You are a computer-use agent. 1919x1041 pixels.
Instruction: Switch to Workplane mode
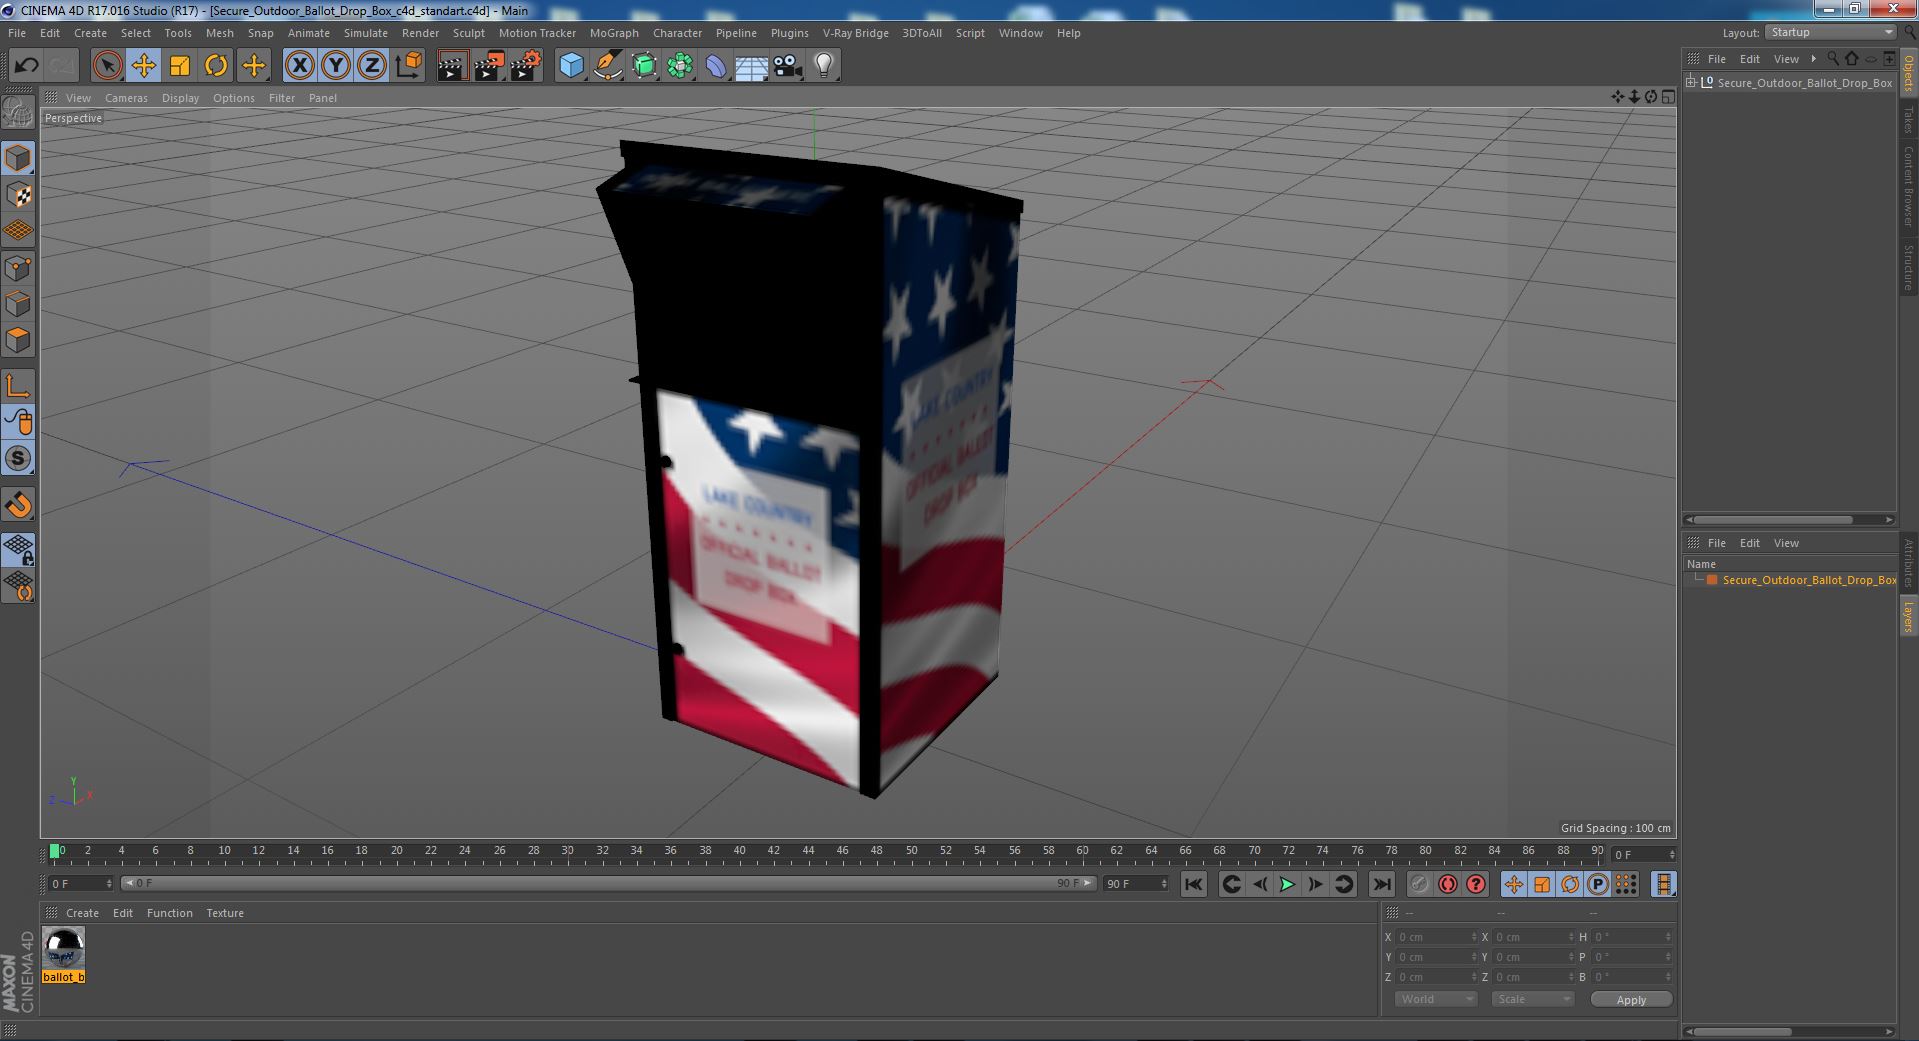pyautogui.click(x=18, y=231)
